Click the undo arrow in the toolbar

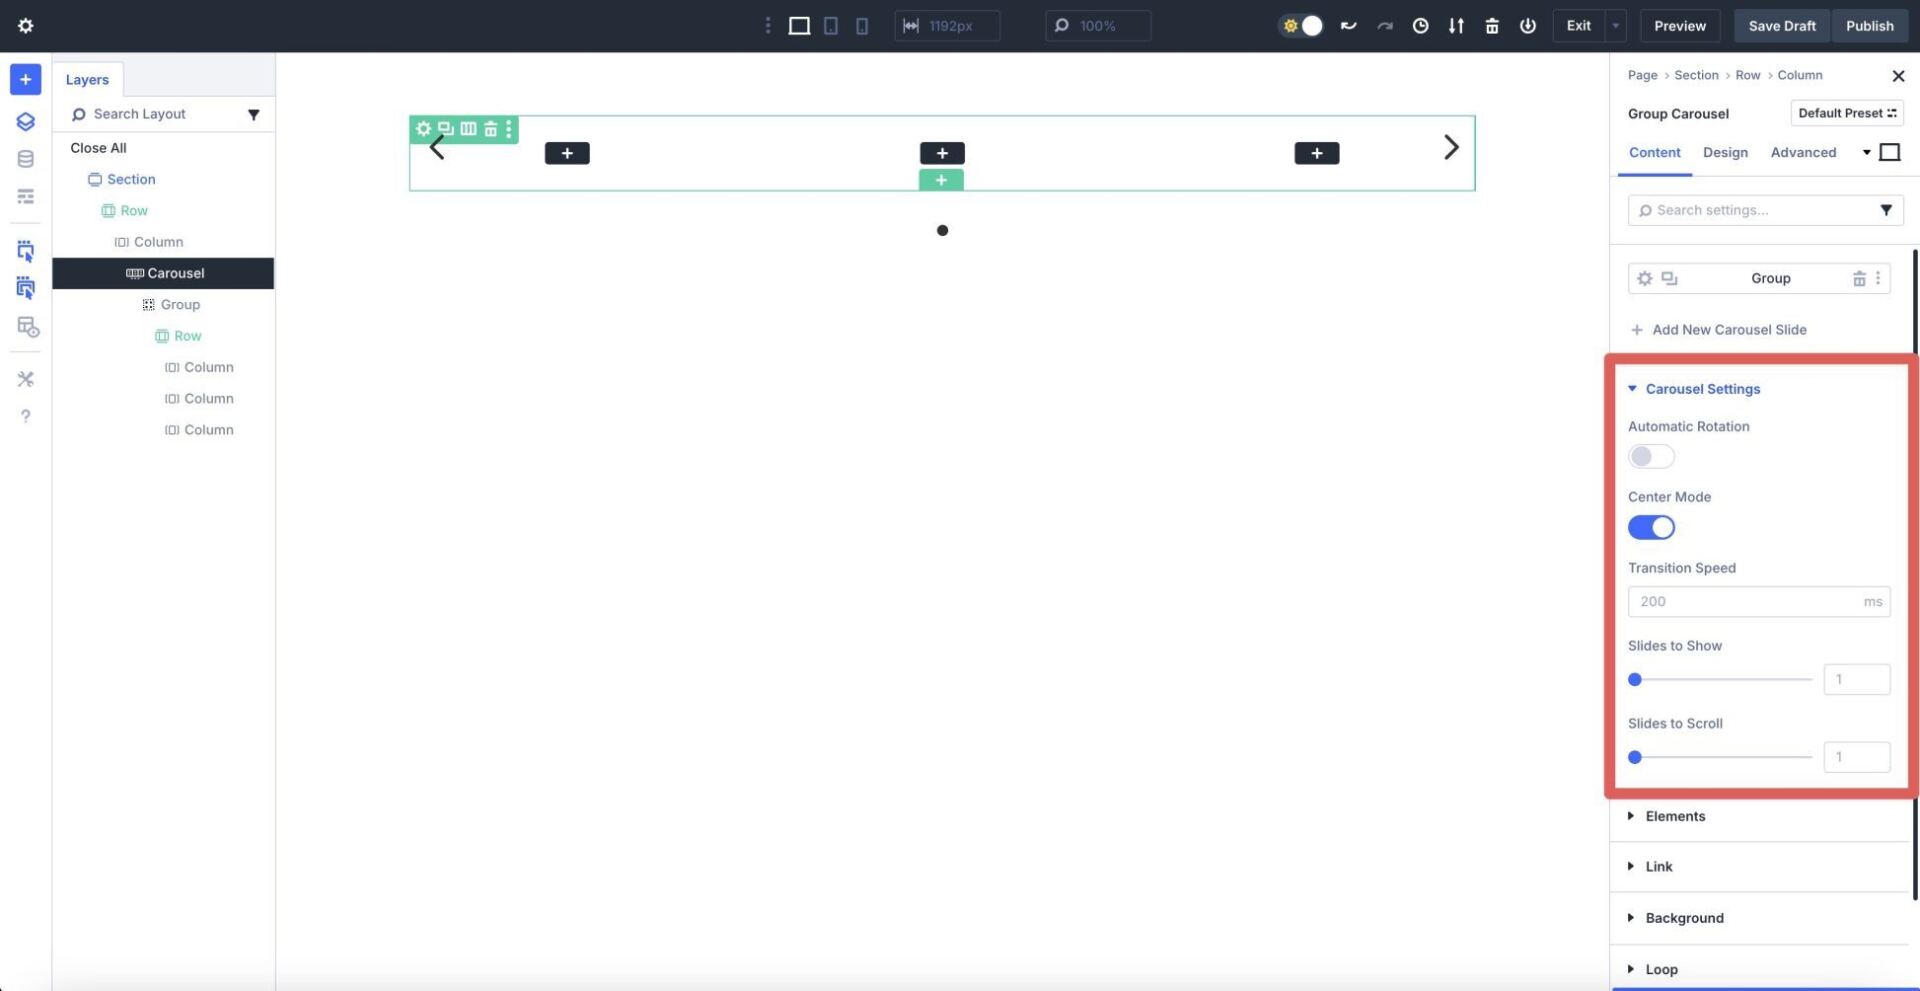pyautogui.click(x=1349, y=25)
